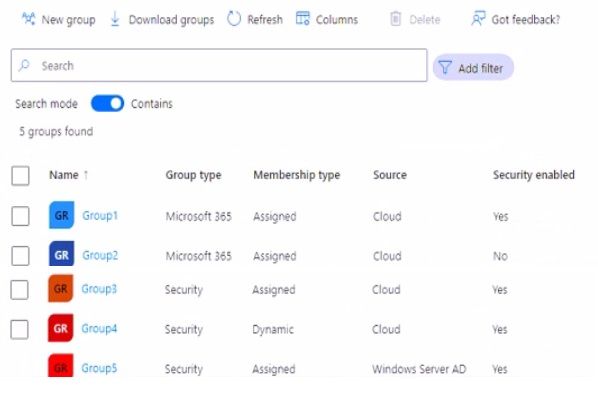Click Security type in Group3 row
Viewport: 598px width, 408px height.
pyautogui.click(x=183, y=290)
